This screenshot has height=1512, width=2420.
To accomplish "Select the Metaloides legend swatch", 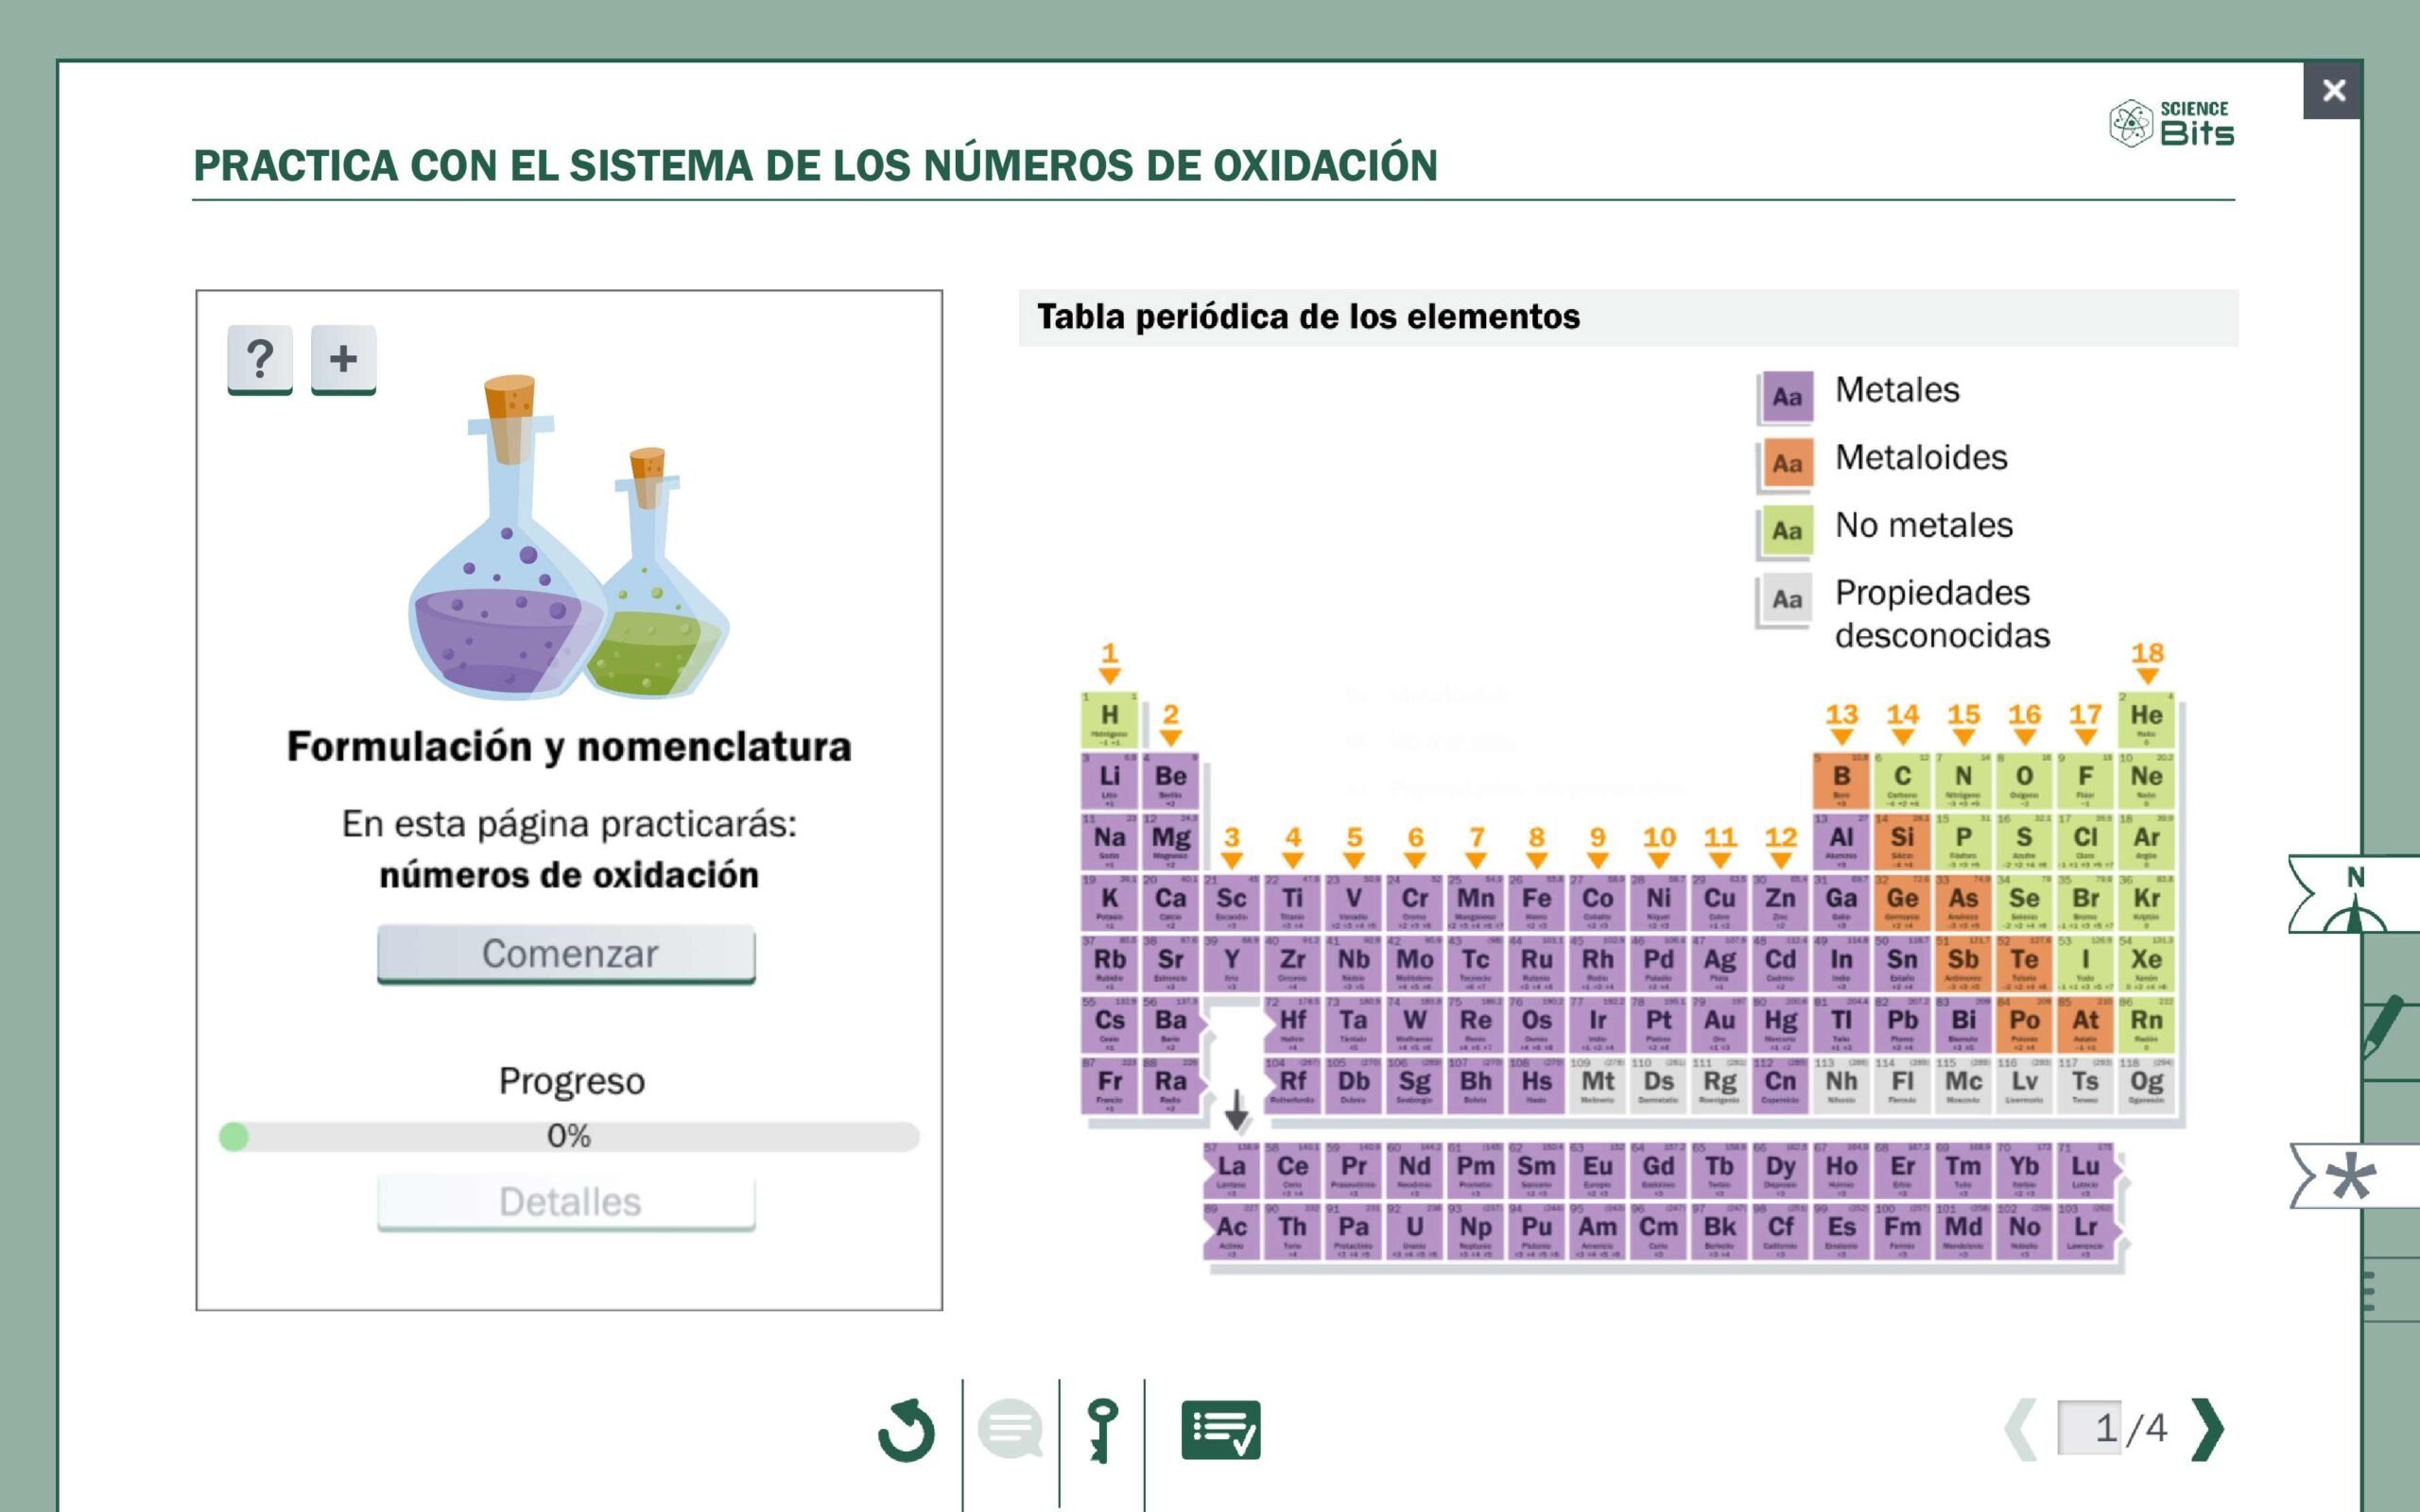I will [1787, 464].
